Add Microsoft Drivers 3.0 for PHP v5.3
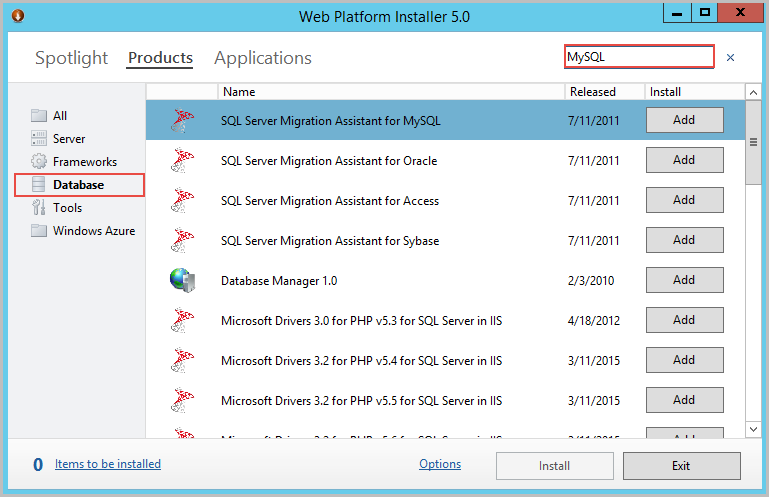 pos(684,320)
